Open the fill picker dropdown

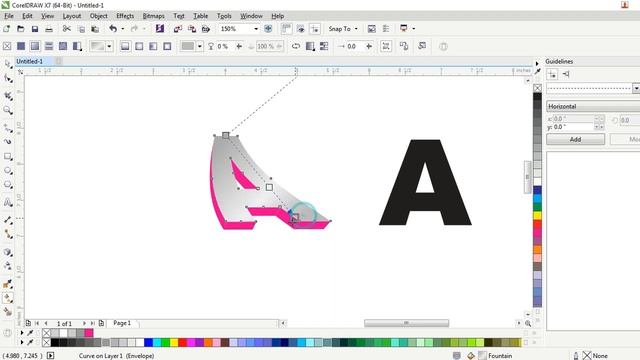tap(109, 47)
